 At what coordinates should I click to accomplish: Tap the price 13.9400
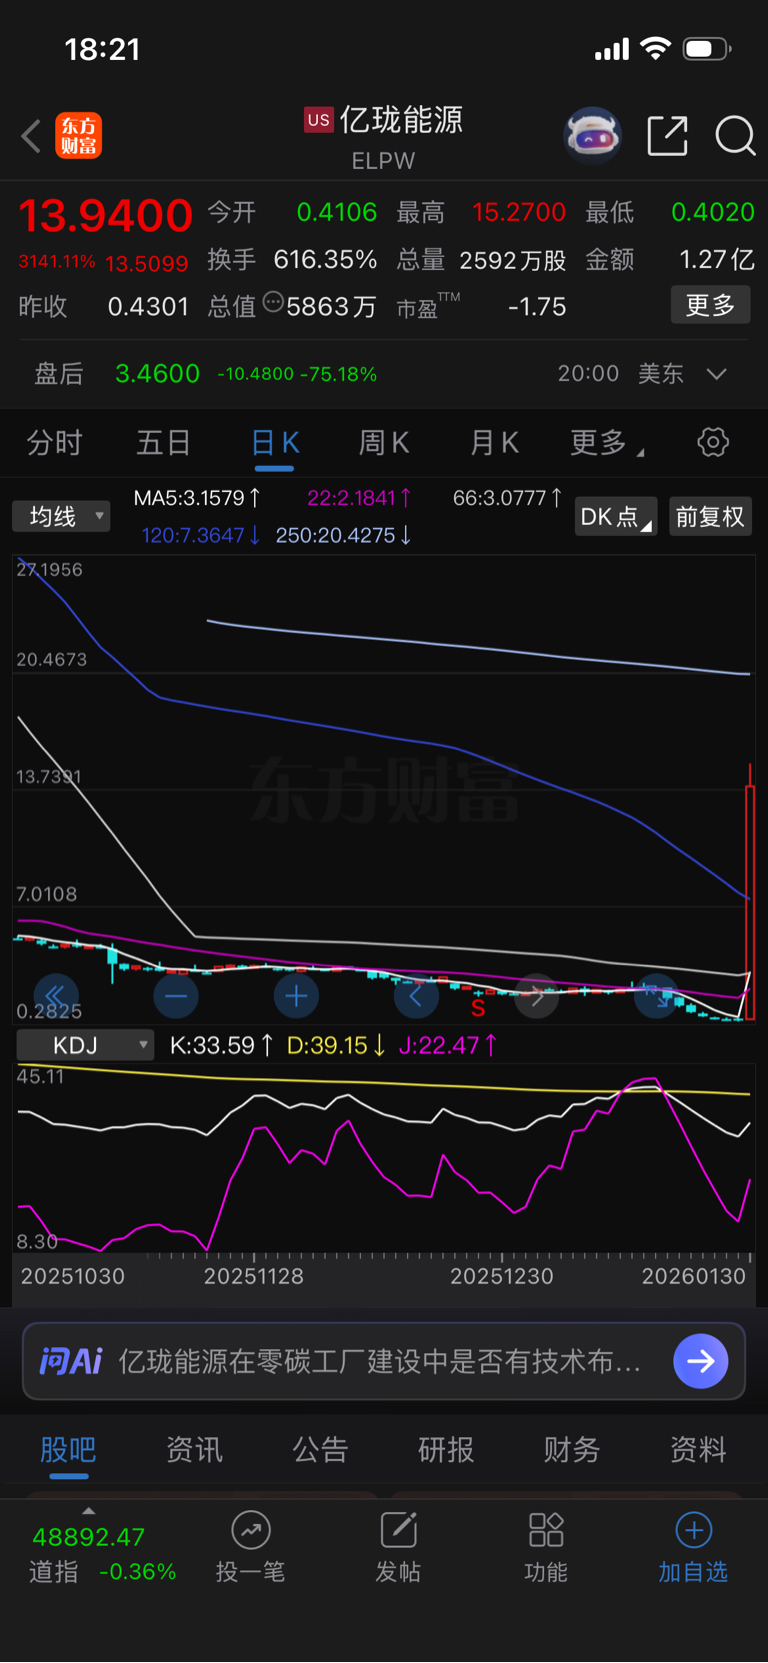[x=105, y=215]
